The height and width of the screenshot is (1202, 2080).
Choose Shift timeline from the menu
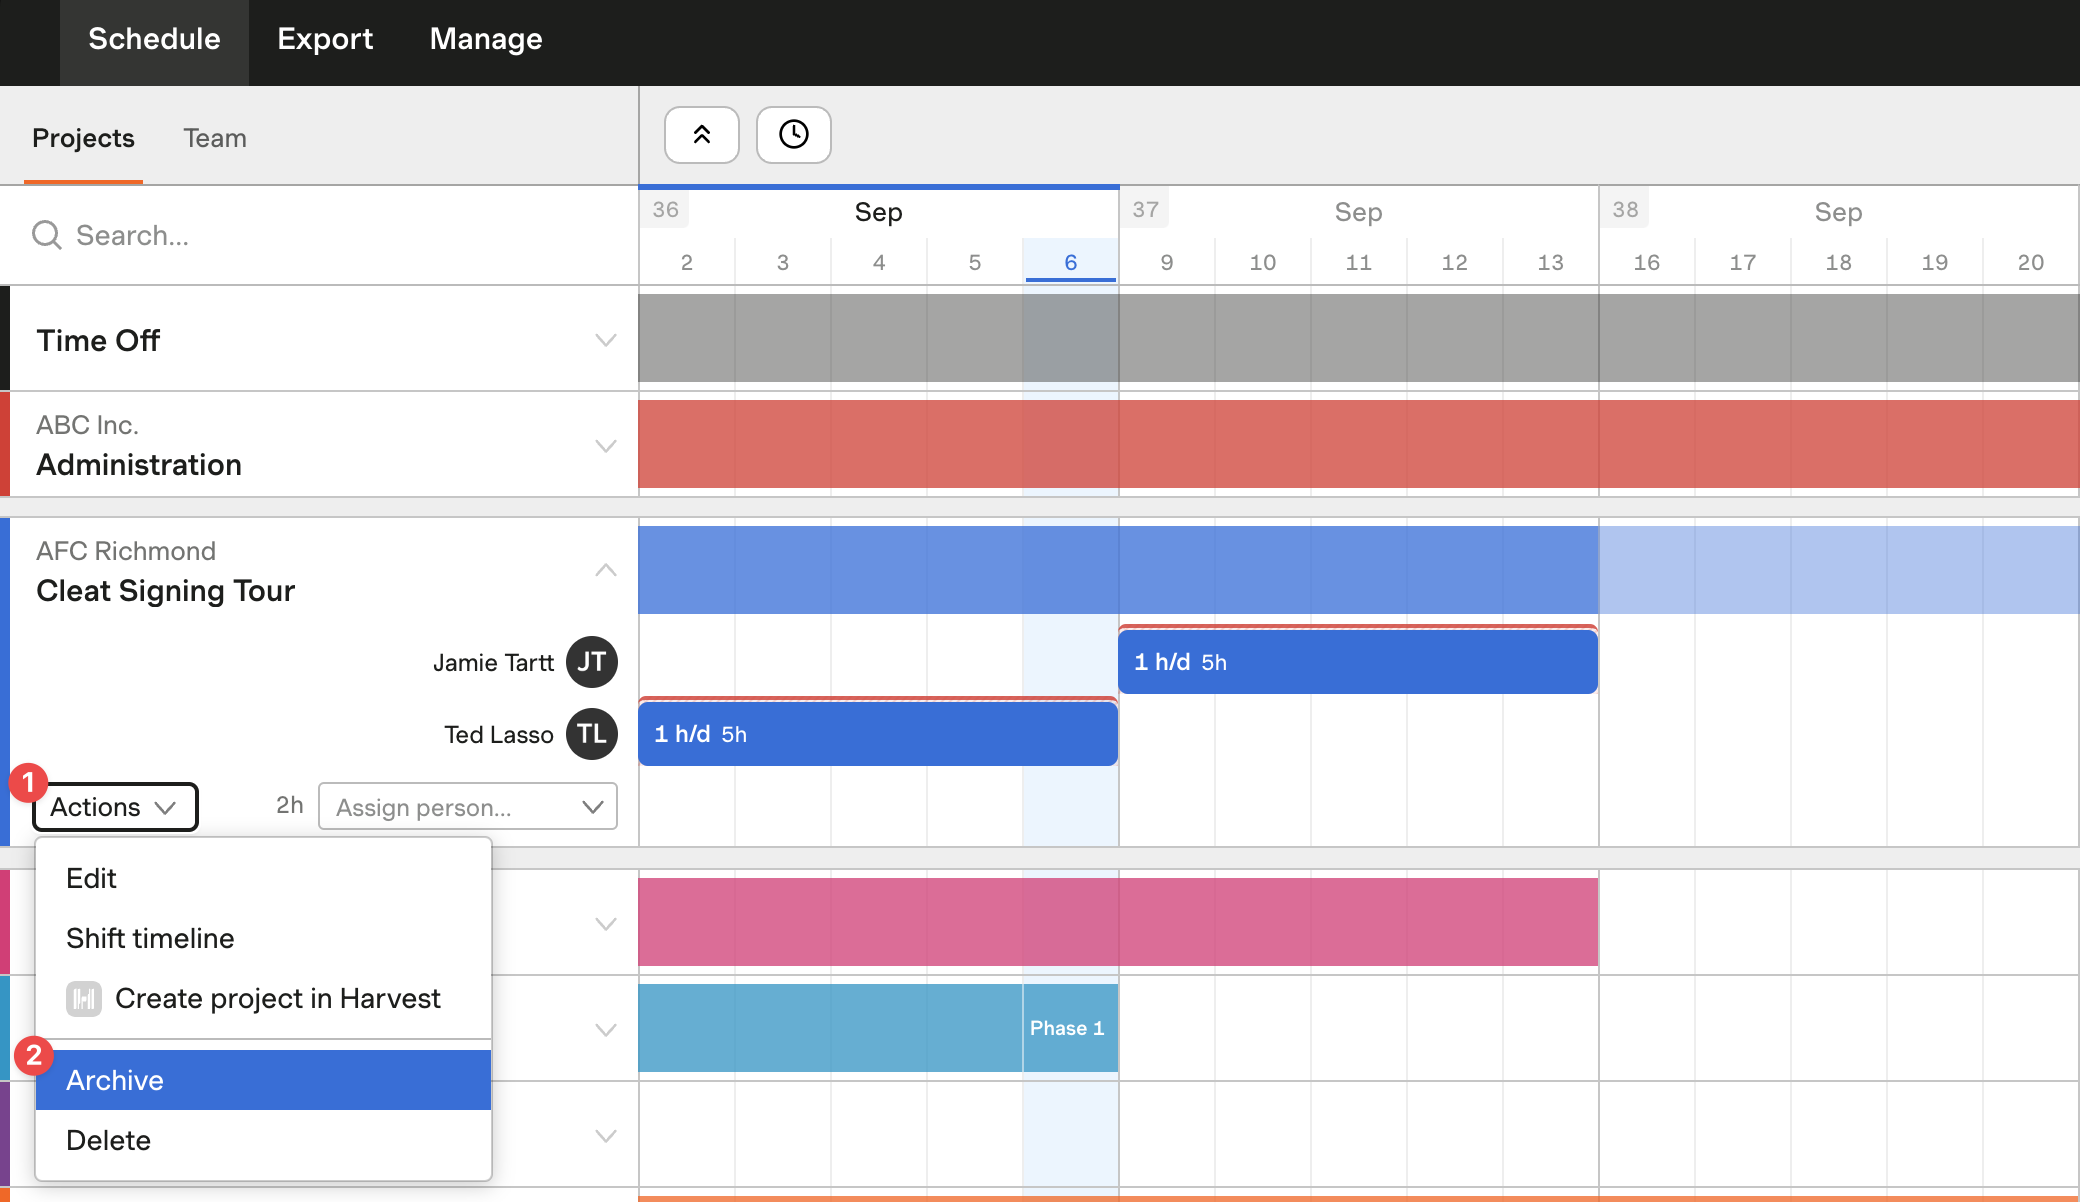click(263, 938)
